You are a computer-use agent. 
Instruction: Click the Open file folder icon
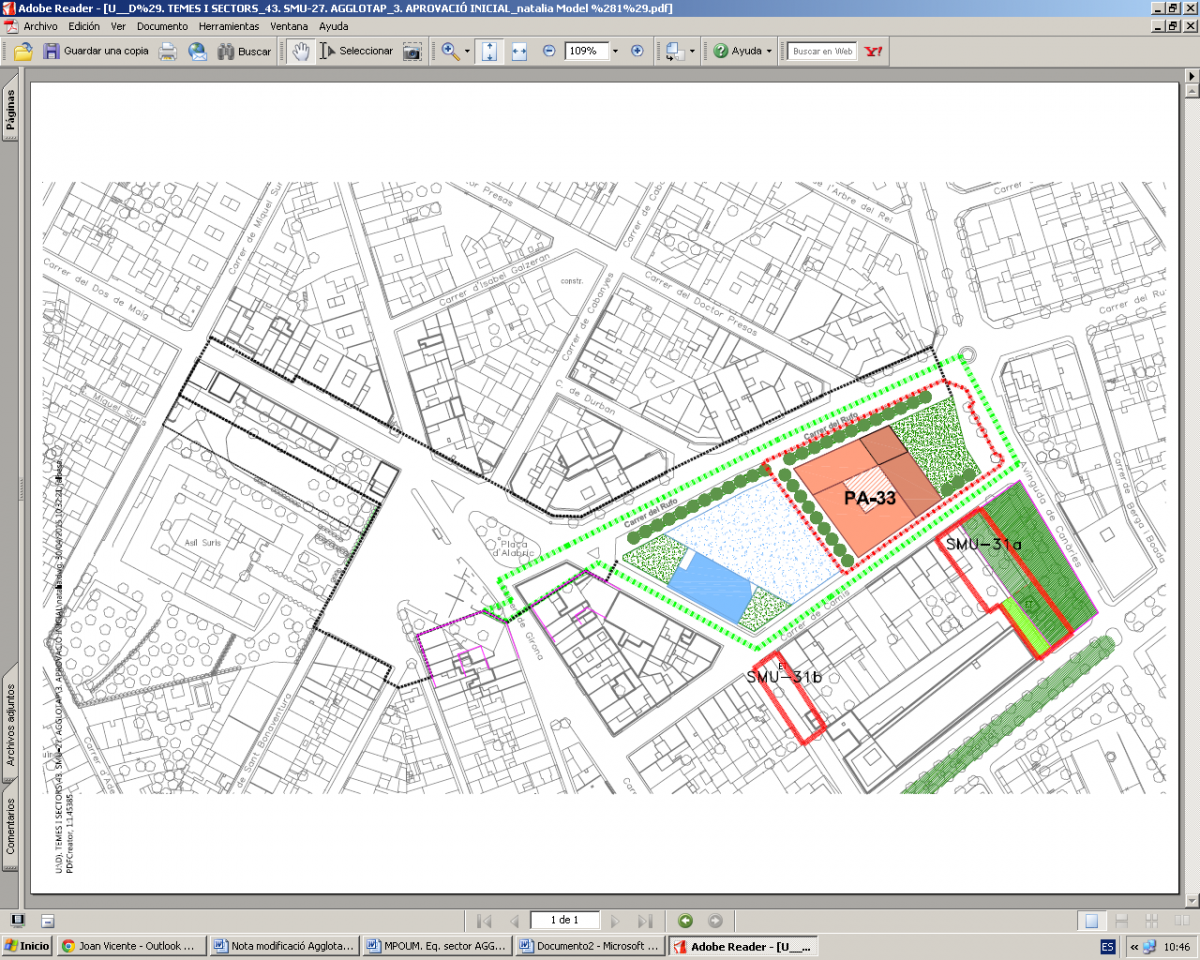pyautogui.click(x=22, y=51)
